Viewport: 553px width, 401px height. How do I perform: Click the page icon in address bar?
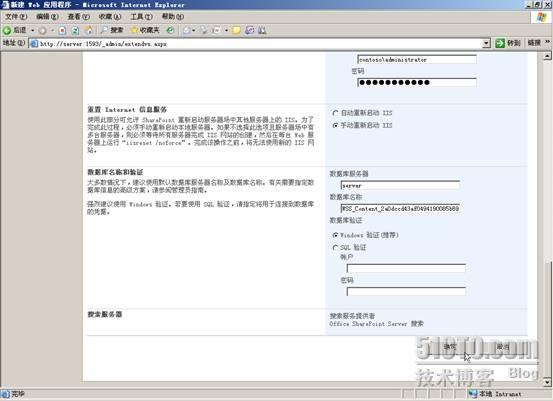[34, 44]
